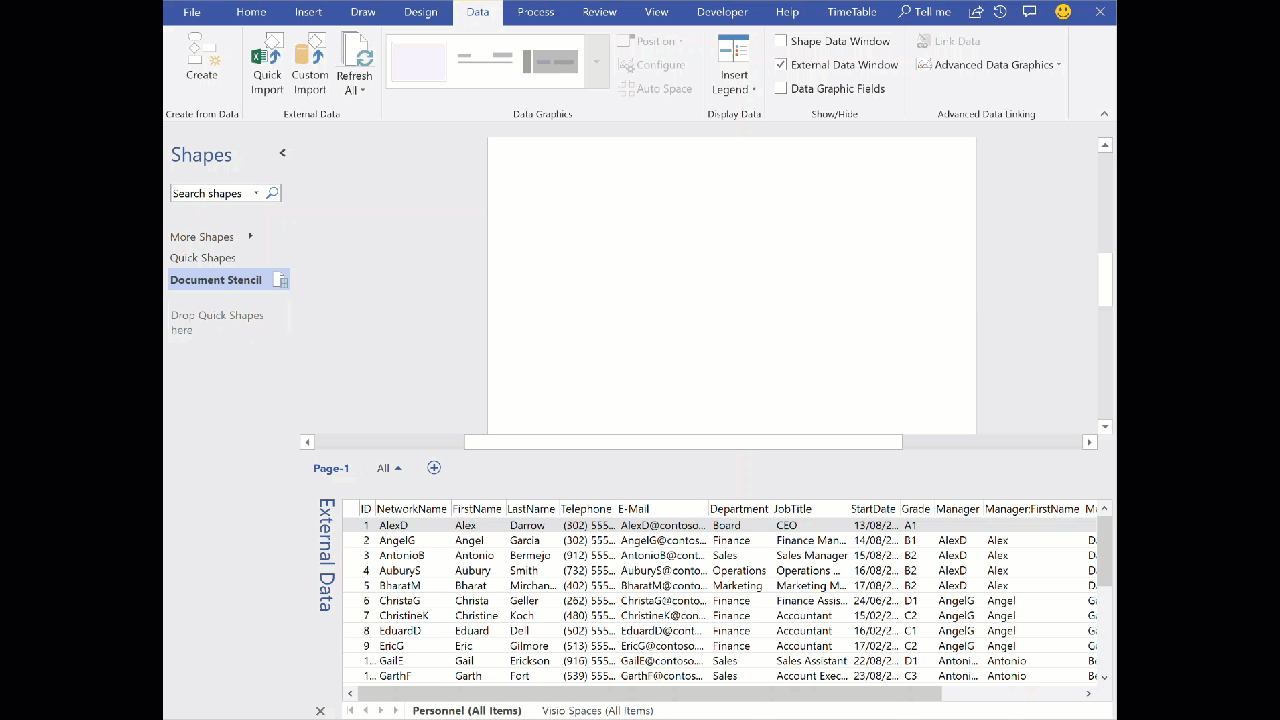Click the smiley feedback icon
Screen dimensions: 1280x720
1063,12
